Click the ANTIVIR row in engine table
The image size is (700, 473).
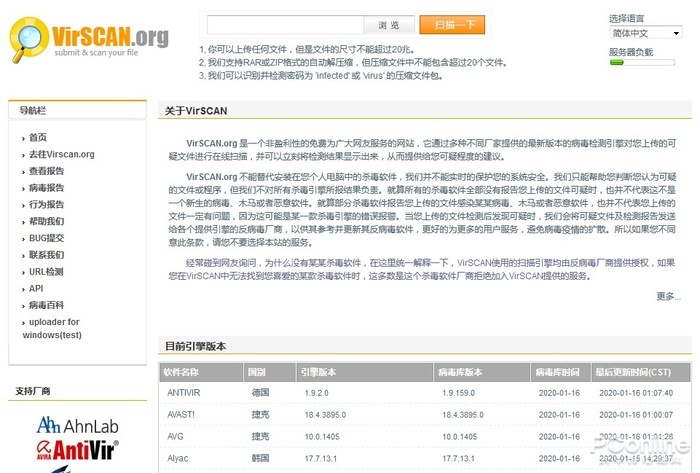click(425, 393)
